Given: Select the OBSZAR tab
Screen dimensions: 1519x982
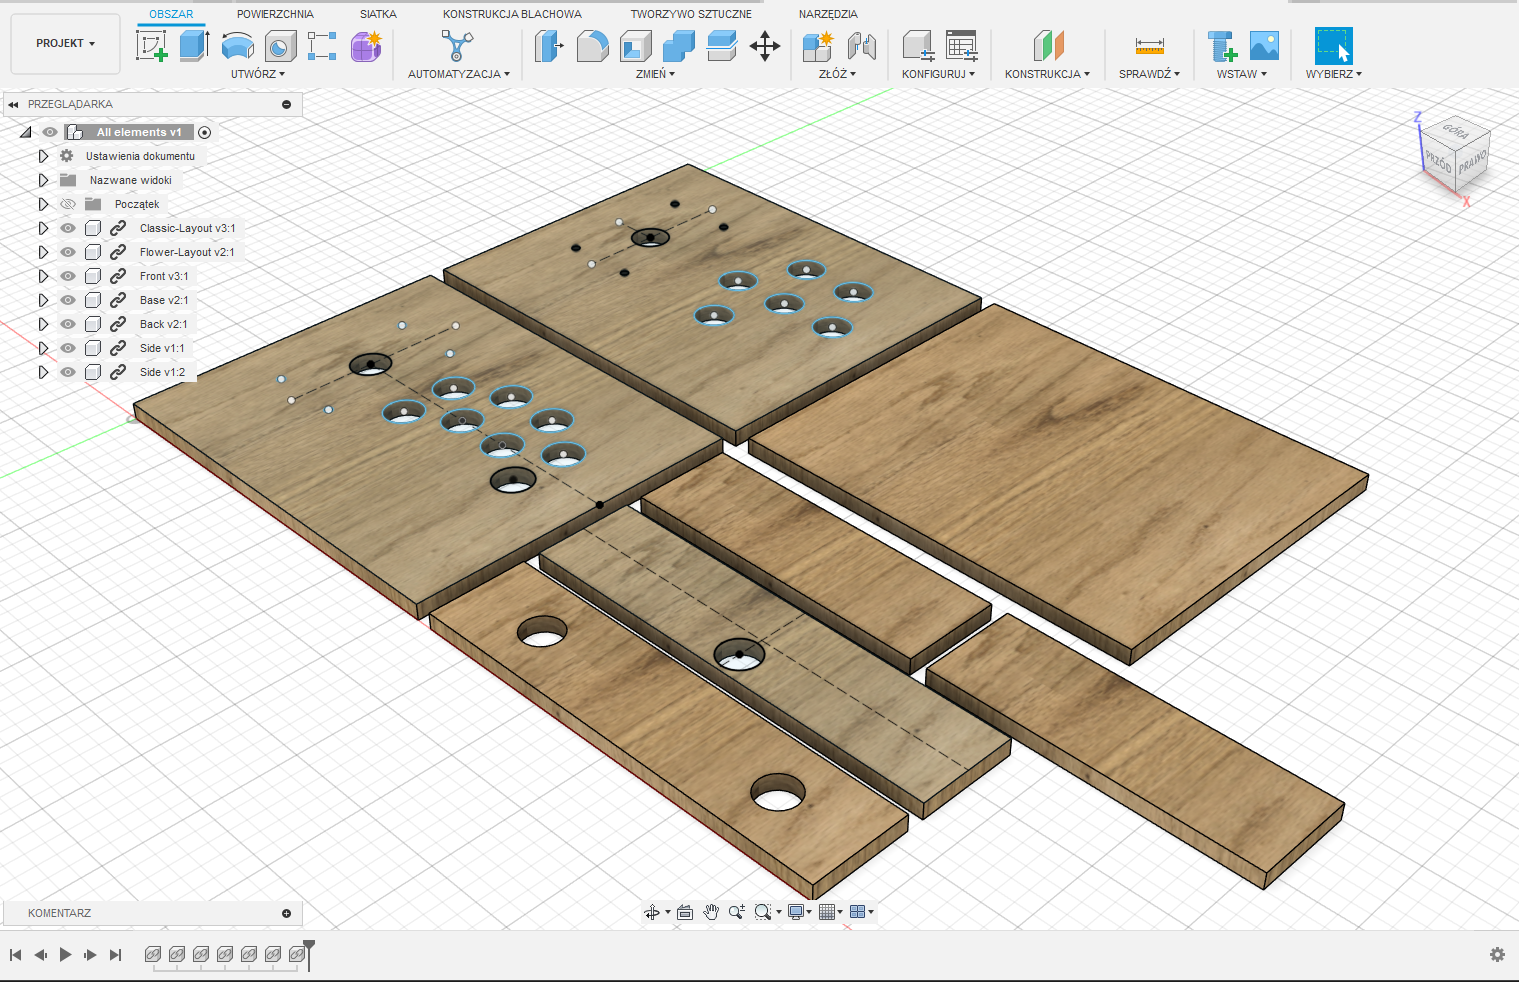Looking at the screenshot, I should [x=171, y=14].
